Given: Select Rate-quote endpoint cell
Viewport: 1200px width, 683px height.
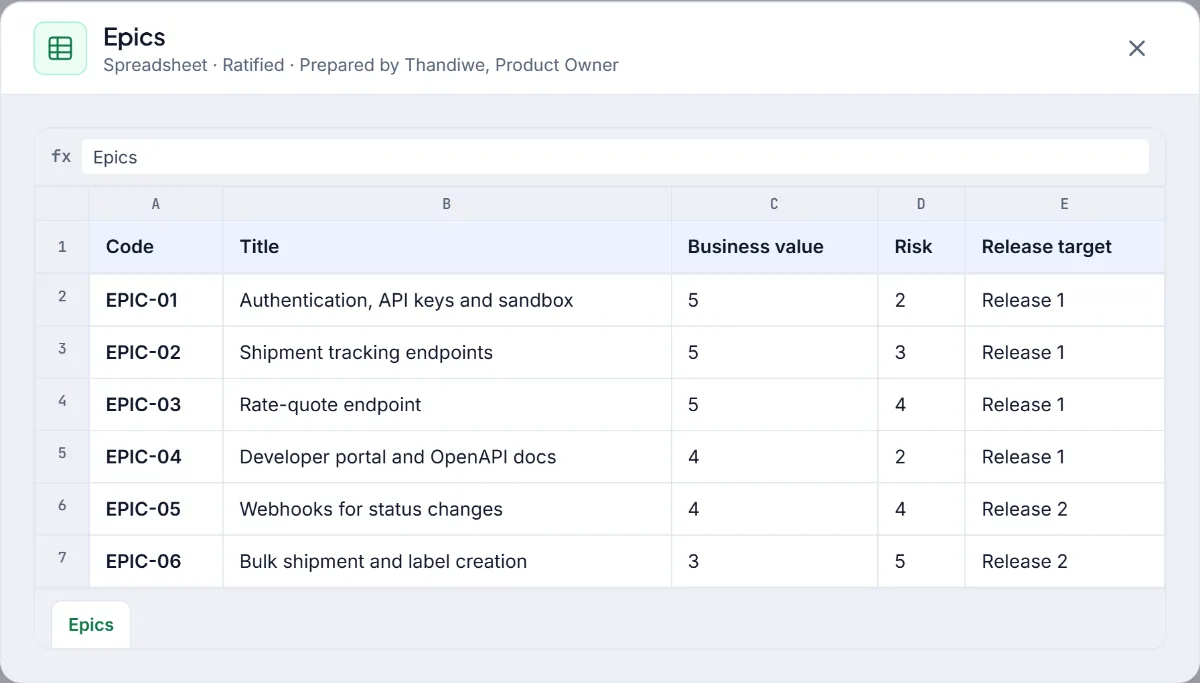Looking at the screenshot, I should tap(447, 404).
